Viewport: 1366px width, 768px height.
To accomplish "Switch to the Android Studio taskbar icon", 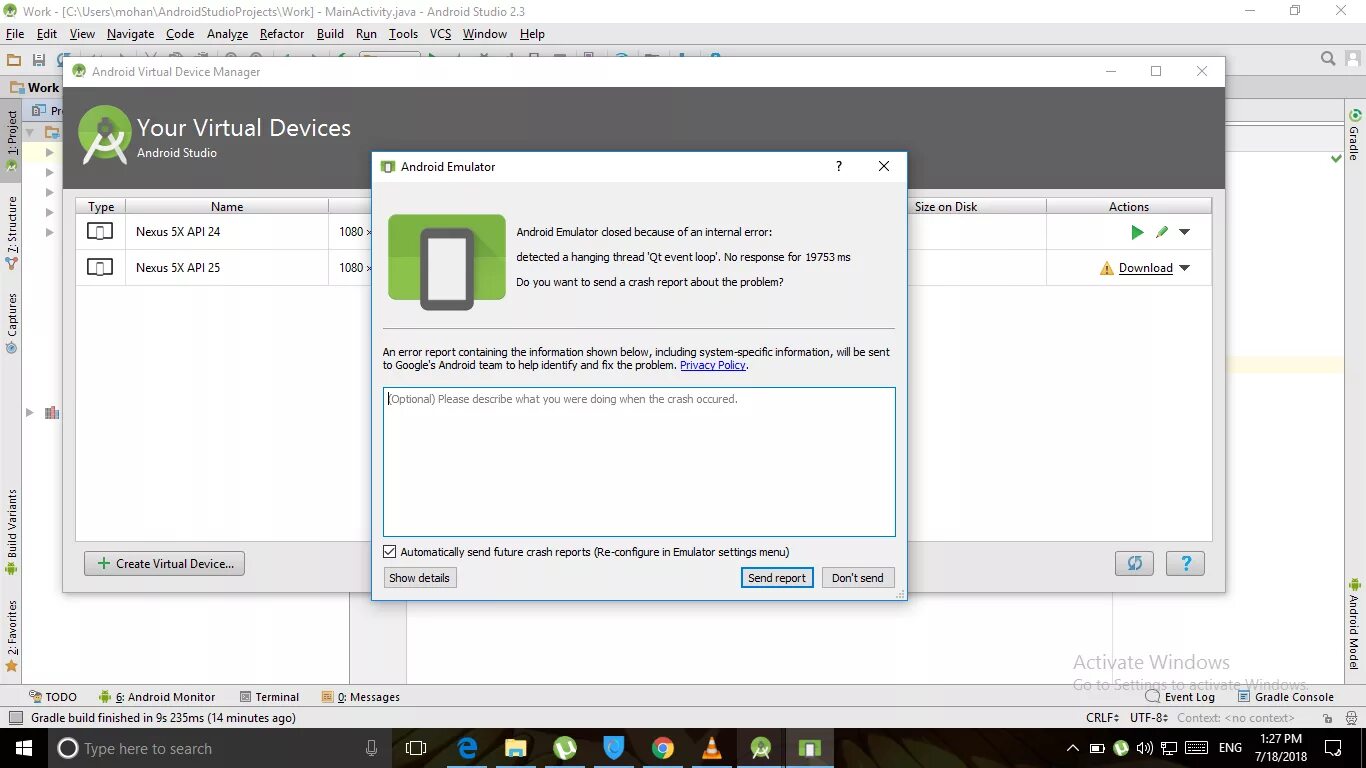I will click(760, 748).
